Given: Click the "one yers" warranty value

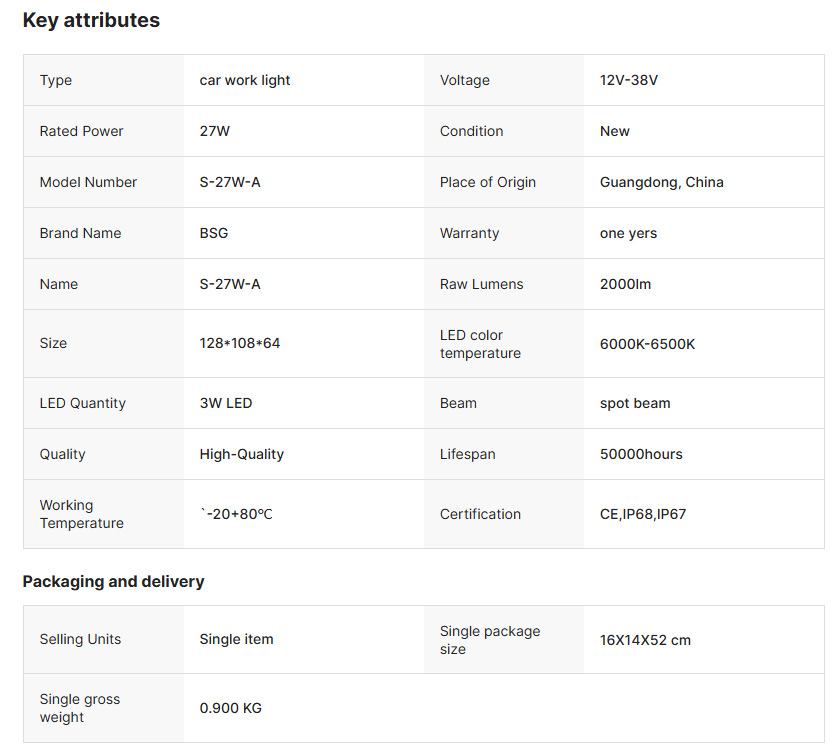Looking at the screenshot, I should pos(629,233).
